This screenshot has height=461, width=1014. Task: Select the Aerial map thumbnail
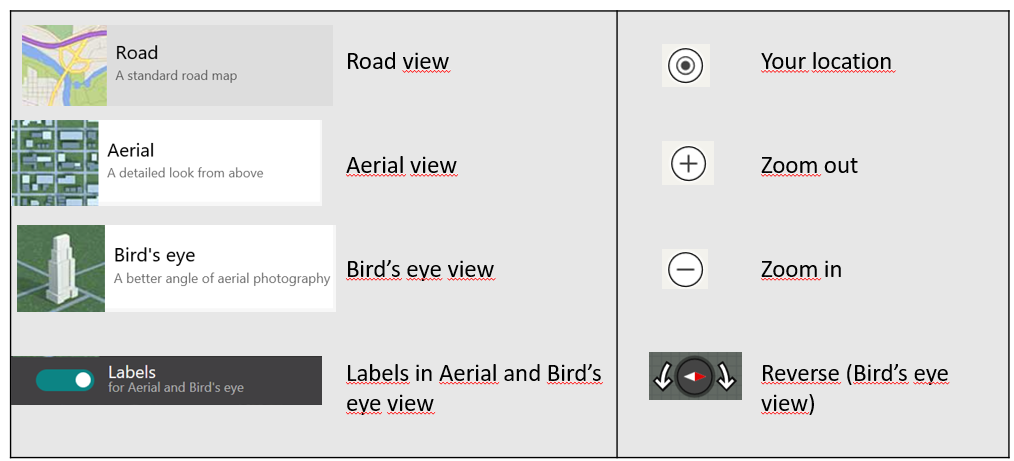(x=55, y=163)
